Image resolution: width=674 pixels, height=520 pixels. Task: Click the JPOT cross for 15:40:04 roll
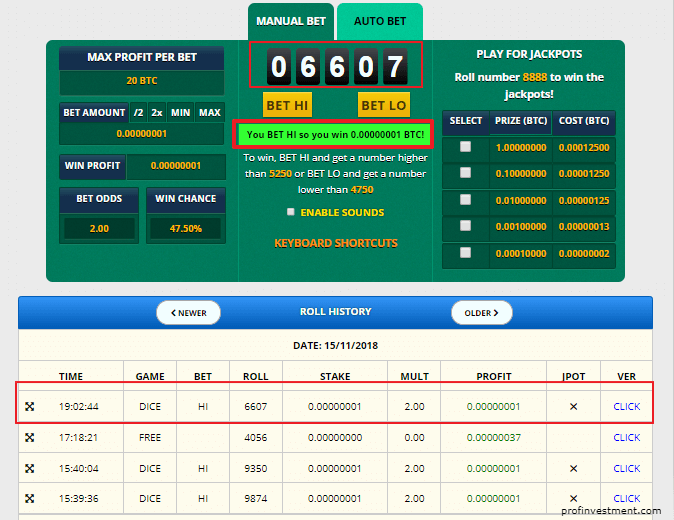click(573, 468)
